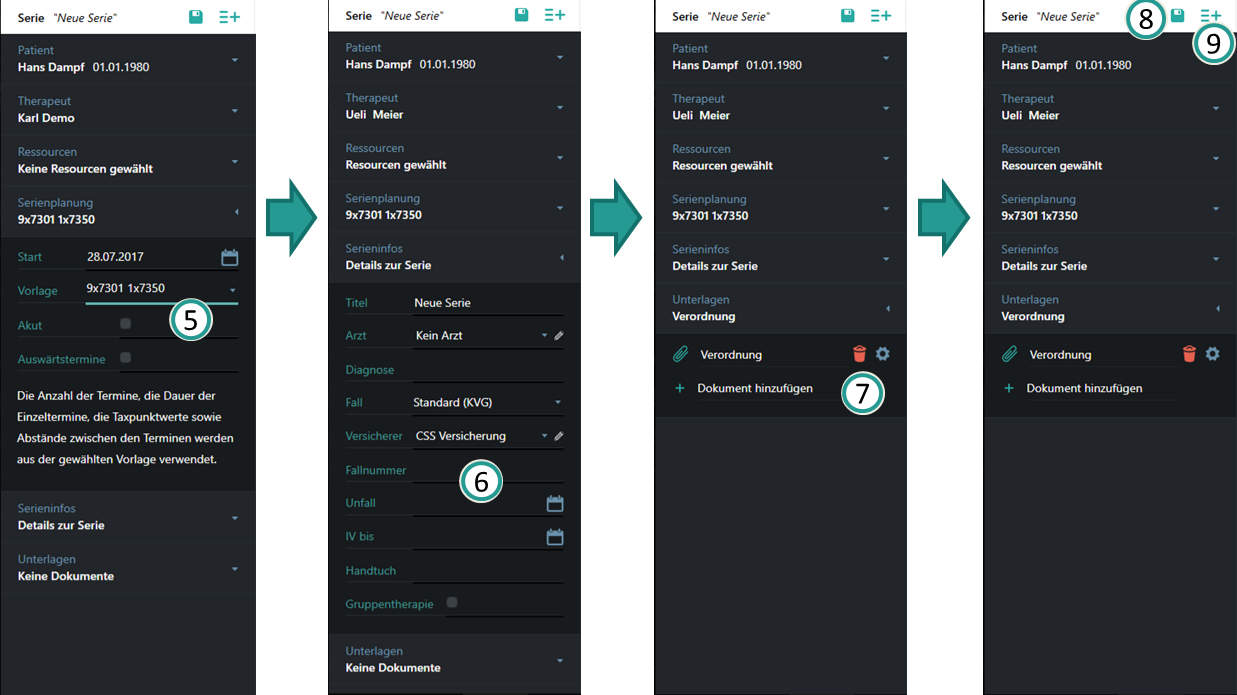This screenshot has height=695, width=1237.
Task: Click into the Diagnose input field
Action: click(x=487, y=370)
